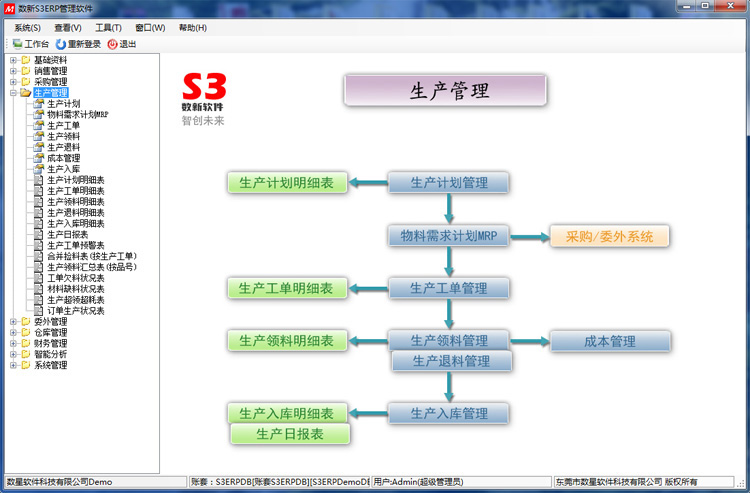750x493 pixels.
Task: Expand the 智能分析 tree node
Action: point(13,354)
